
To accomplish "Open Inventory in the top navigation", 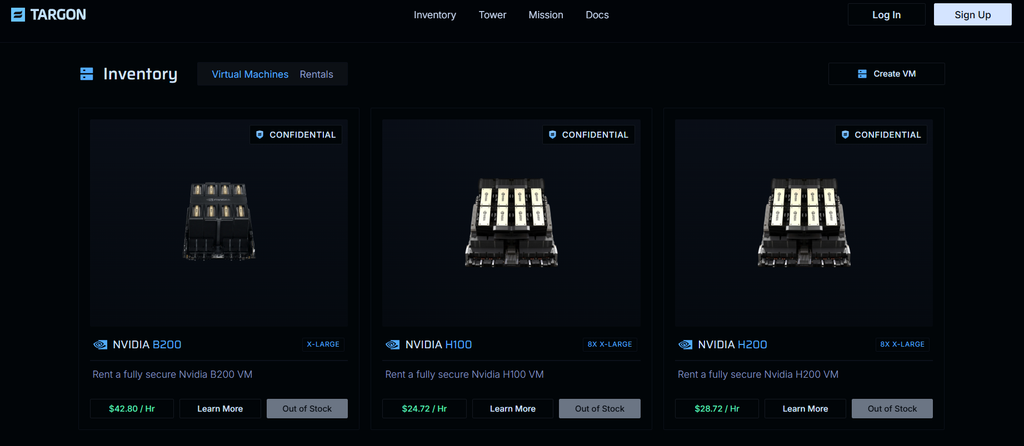I will pos(435,14).
